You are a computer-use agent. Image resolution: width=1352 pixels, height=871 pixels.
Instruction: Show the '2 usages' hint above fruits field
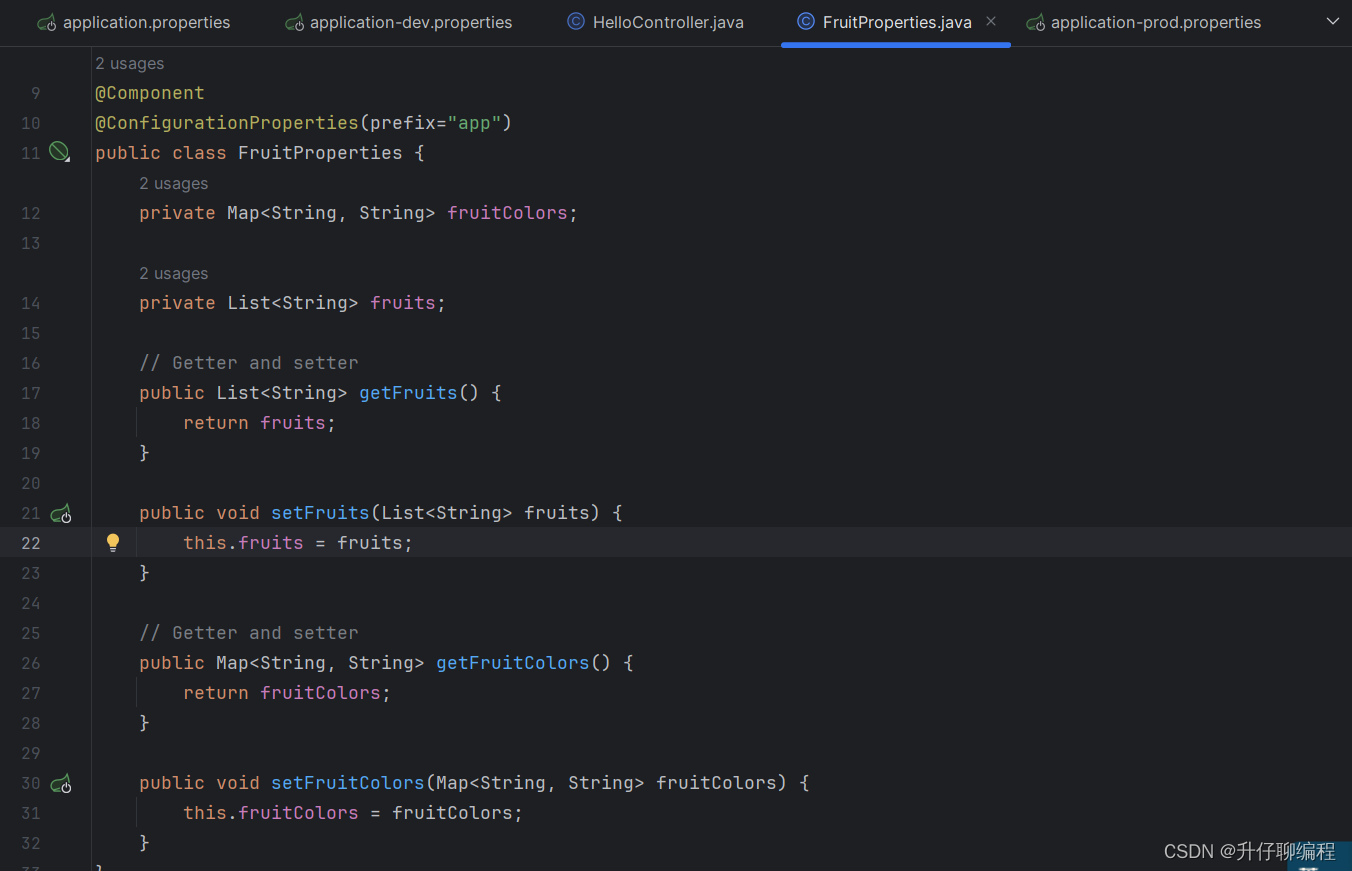tap(174, 273)
